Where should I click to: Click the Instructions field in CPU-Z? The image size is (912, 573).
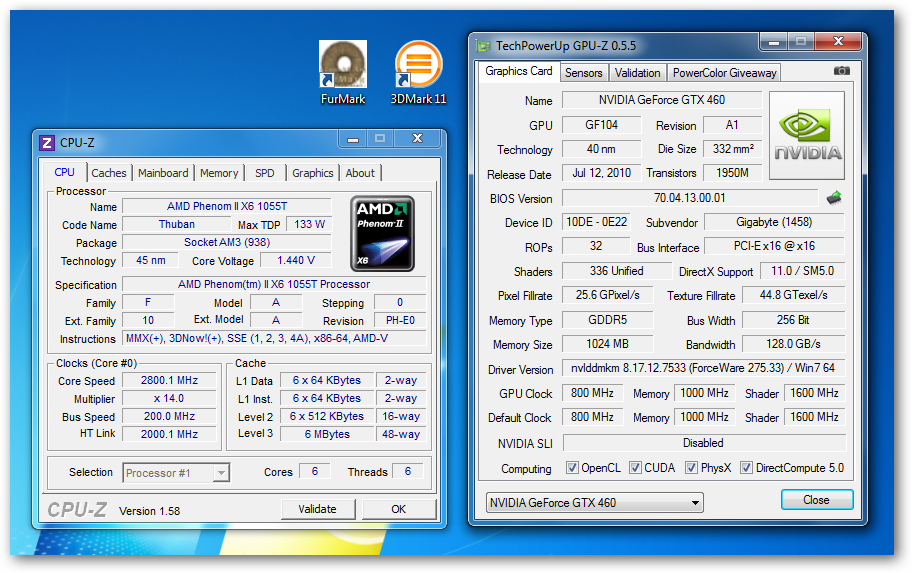click(x=274, y=338)
